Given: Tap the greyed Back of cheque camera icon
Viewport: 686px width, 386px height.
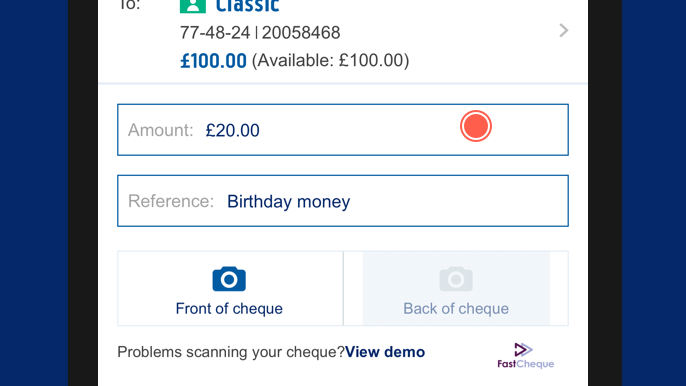Looking at the screenshot, I should (456, 279).
